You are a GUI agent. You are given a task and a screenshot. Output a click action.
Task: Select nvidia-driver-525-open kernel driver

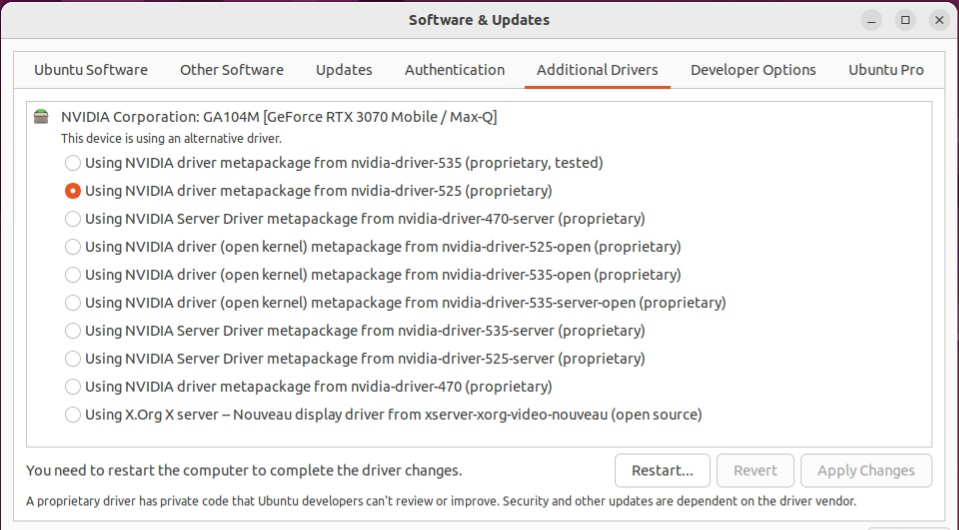[x=72, y=247]
